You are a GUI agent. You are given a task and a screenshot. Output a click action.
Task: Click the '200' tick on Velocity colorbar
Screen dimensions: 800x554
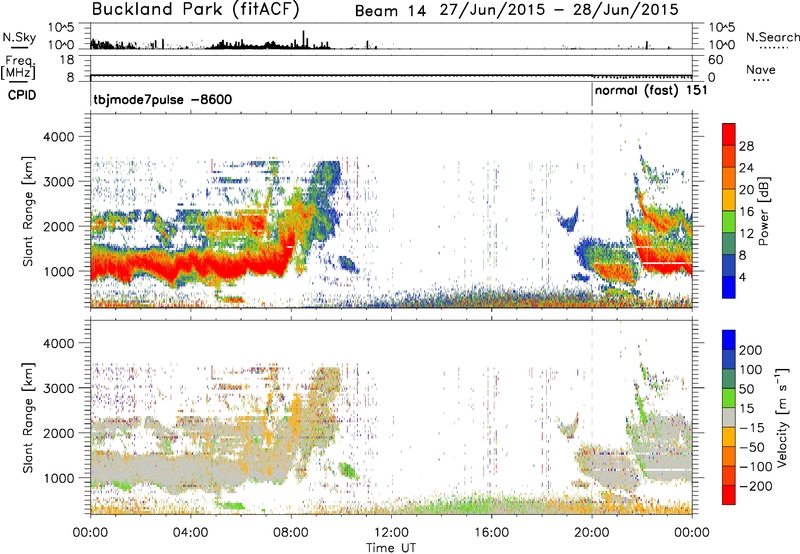point(751,350)
